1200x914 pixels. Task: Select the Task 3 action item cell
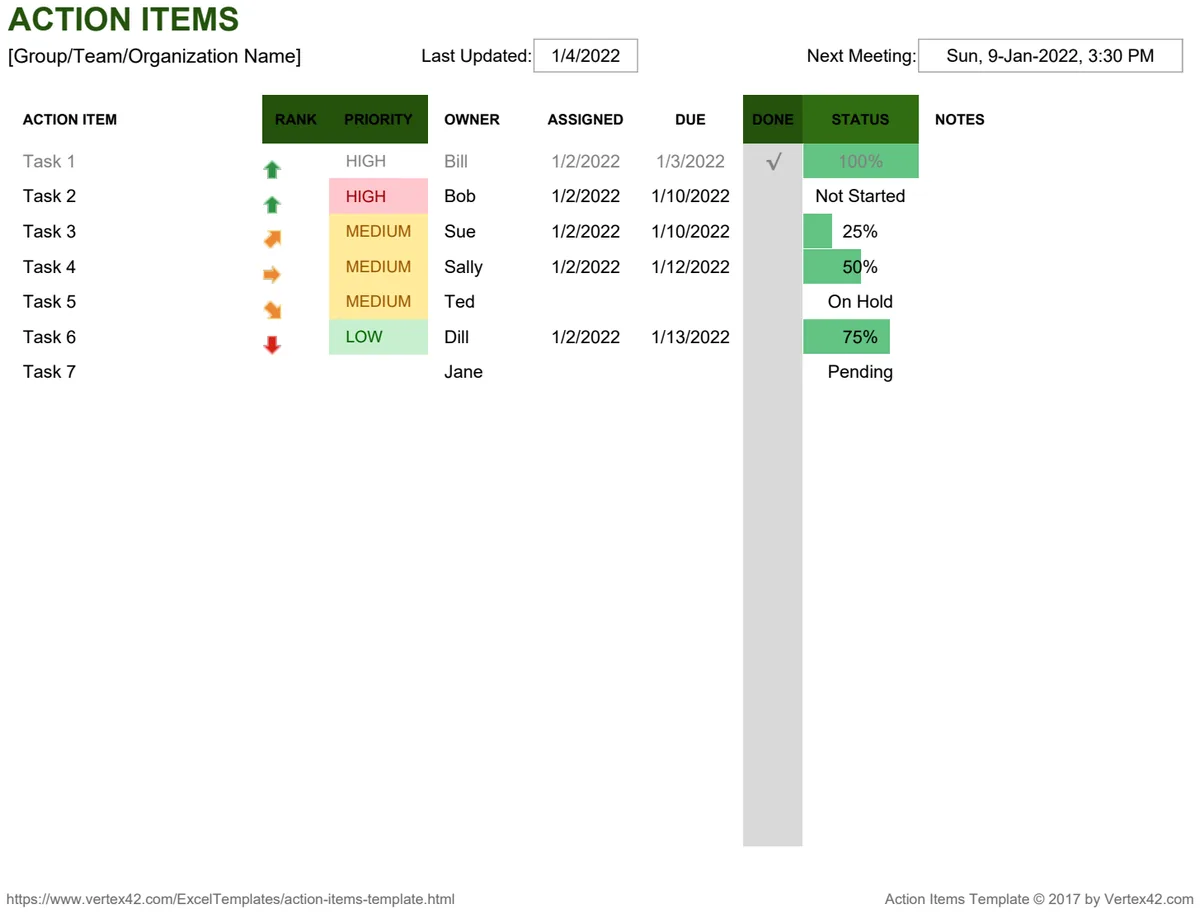pos(49,231)
